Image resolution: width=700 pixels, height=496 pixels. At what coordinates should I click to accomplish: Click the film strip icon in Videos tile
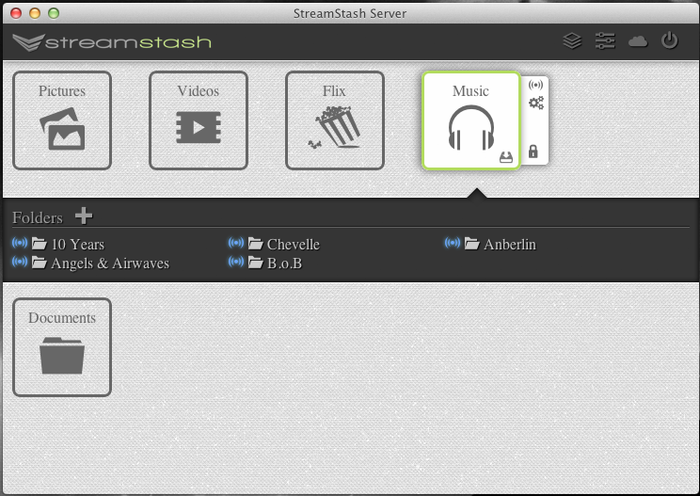coord(198,127)
